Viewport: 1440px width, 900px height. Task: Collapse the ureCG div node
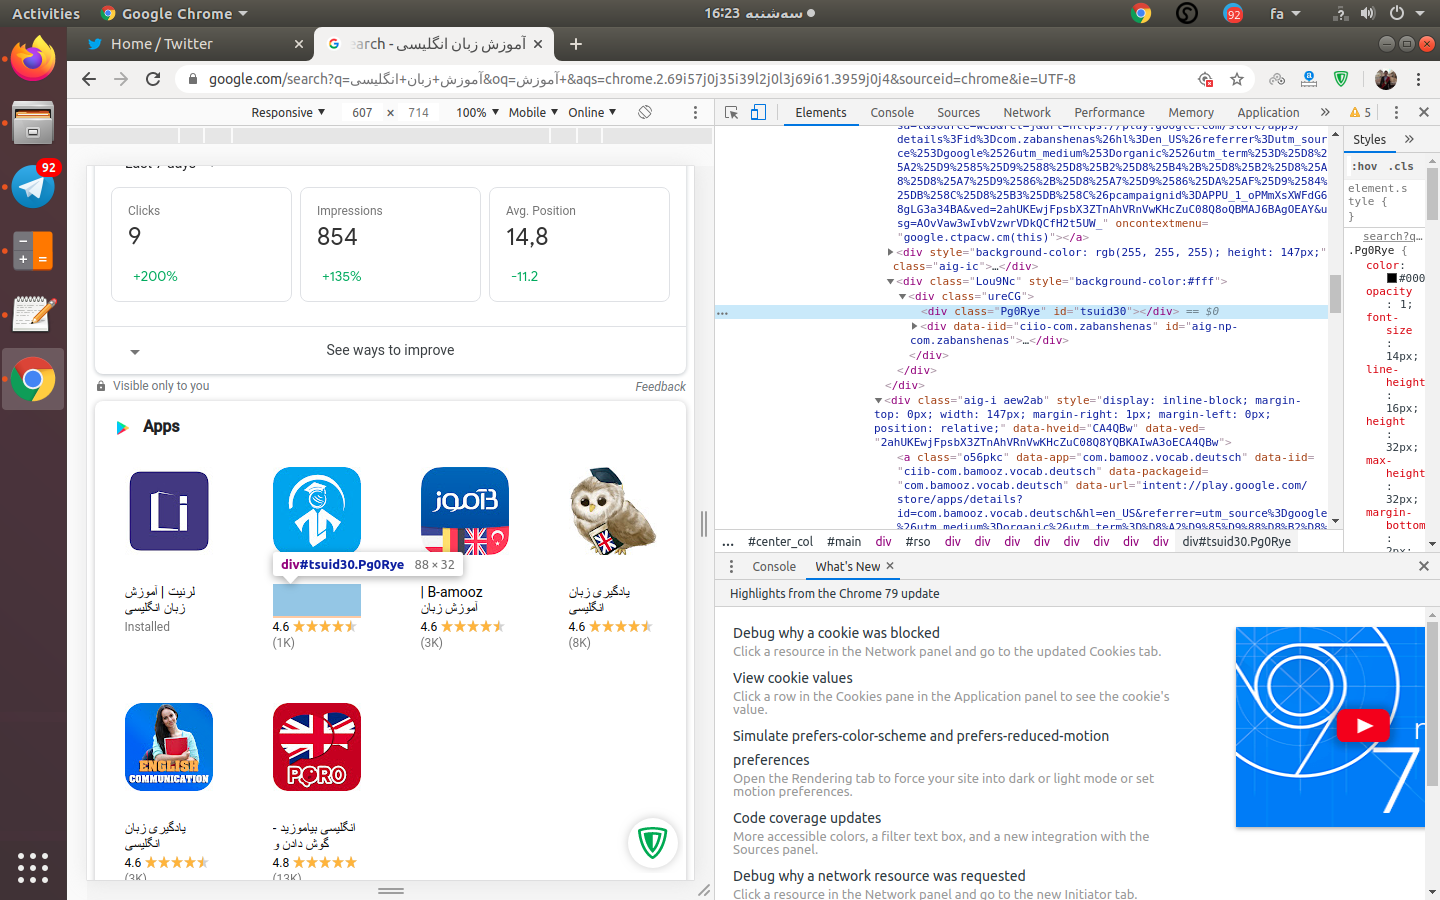pos(902,296)
